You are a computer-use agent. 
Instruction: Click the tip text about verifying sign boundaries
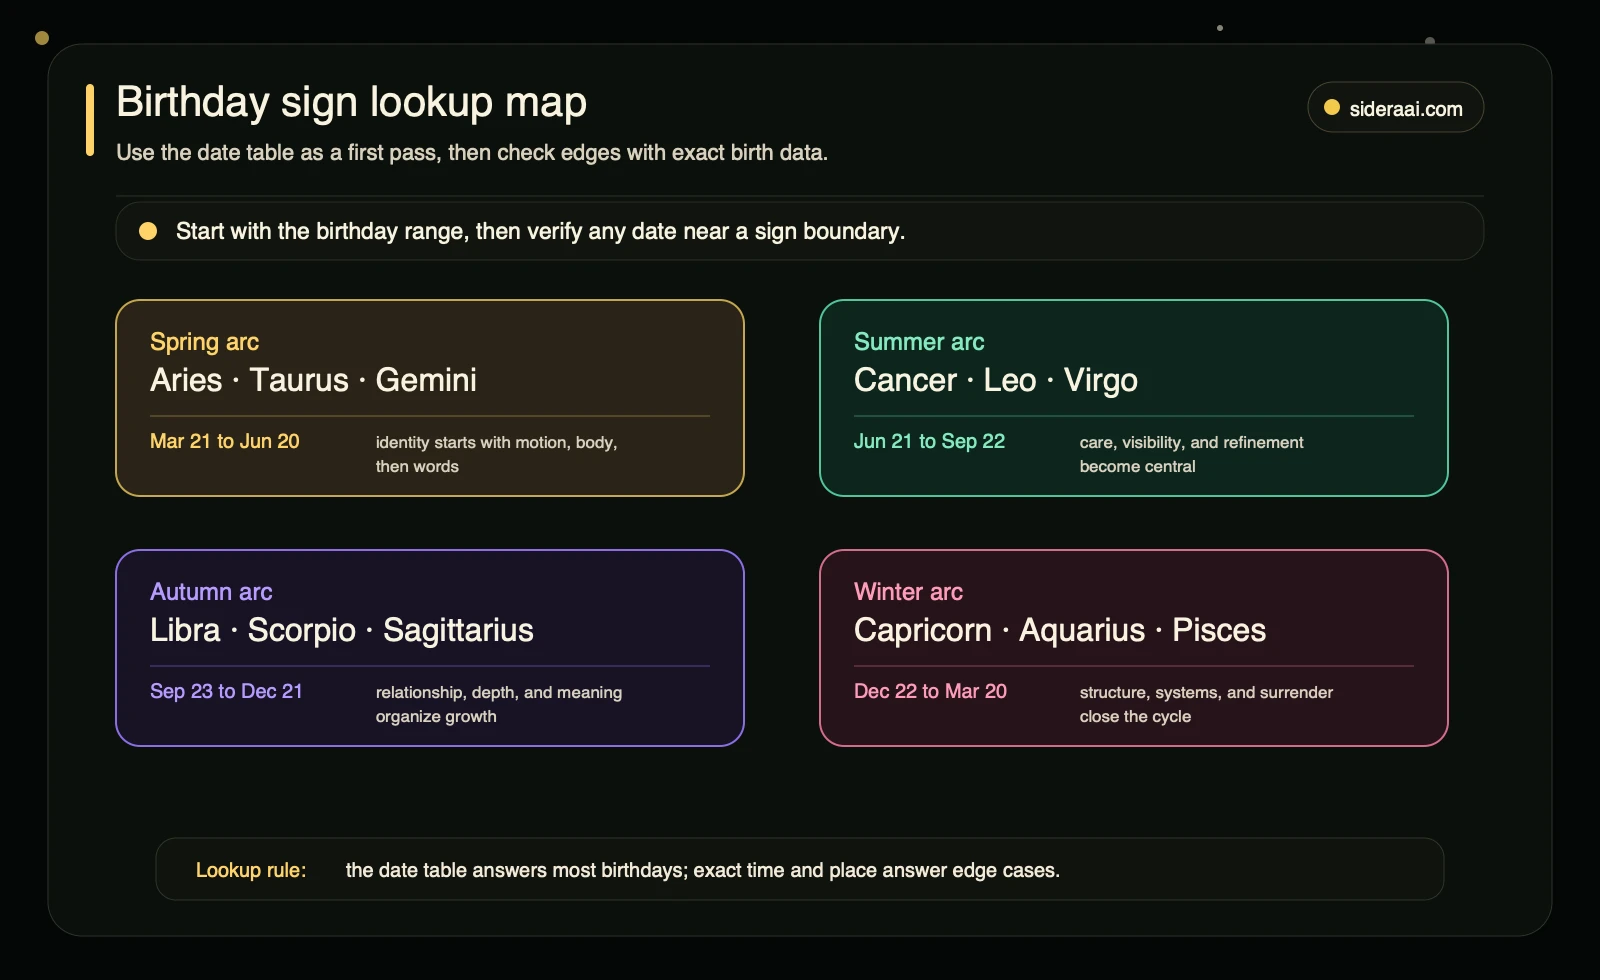pos(540,231)
